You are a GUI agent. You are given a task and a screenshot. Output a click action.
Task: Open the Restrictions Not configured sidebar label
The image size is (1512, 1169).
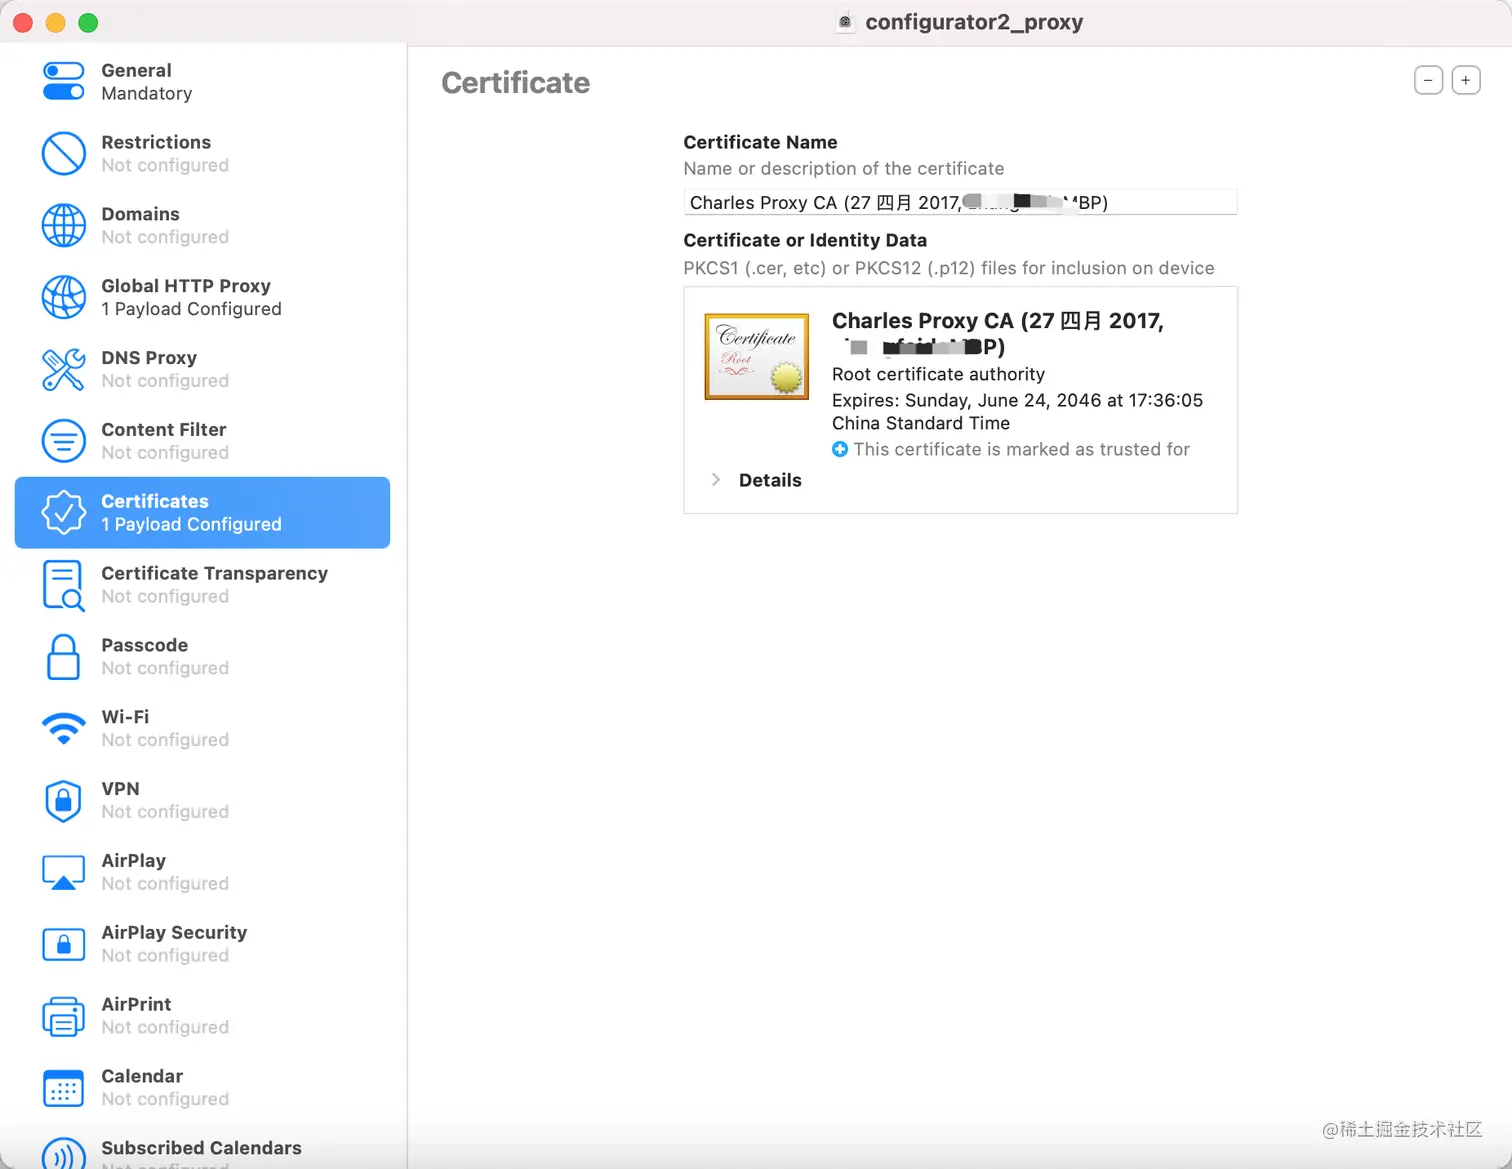(165, 154)
